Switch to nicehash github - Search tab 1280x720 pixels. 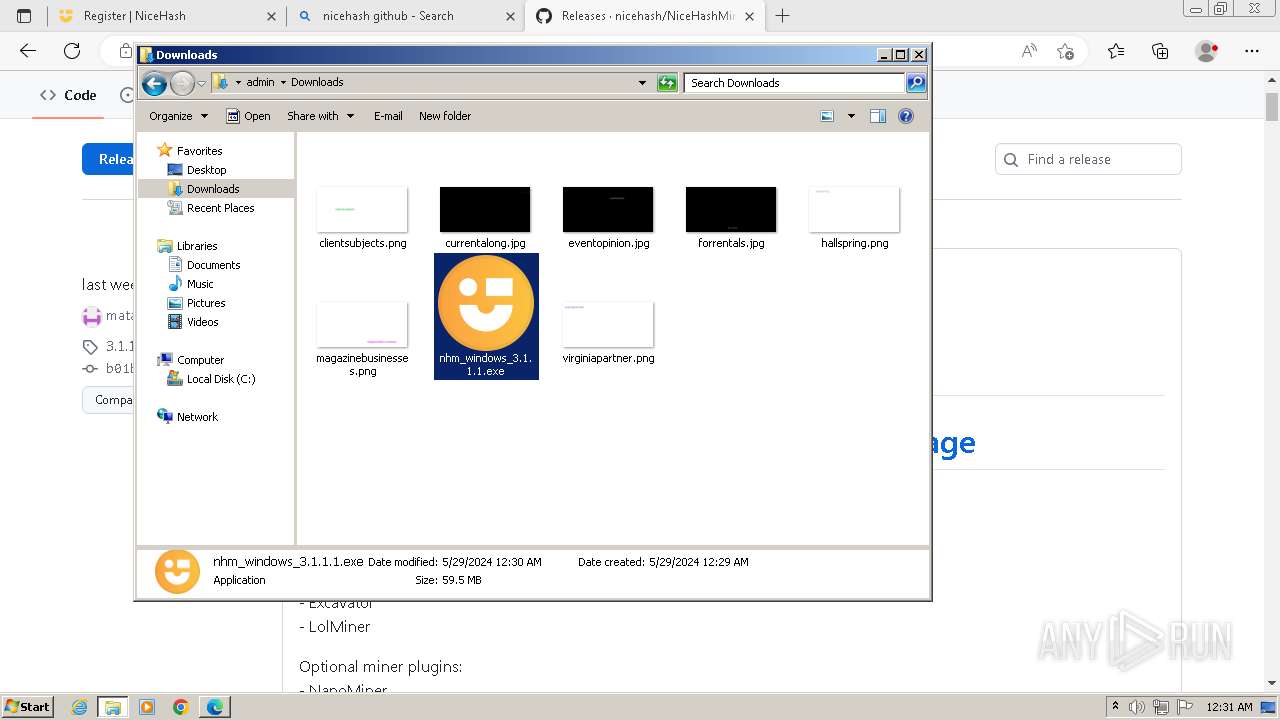pos(405,16)
